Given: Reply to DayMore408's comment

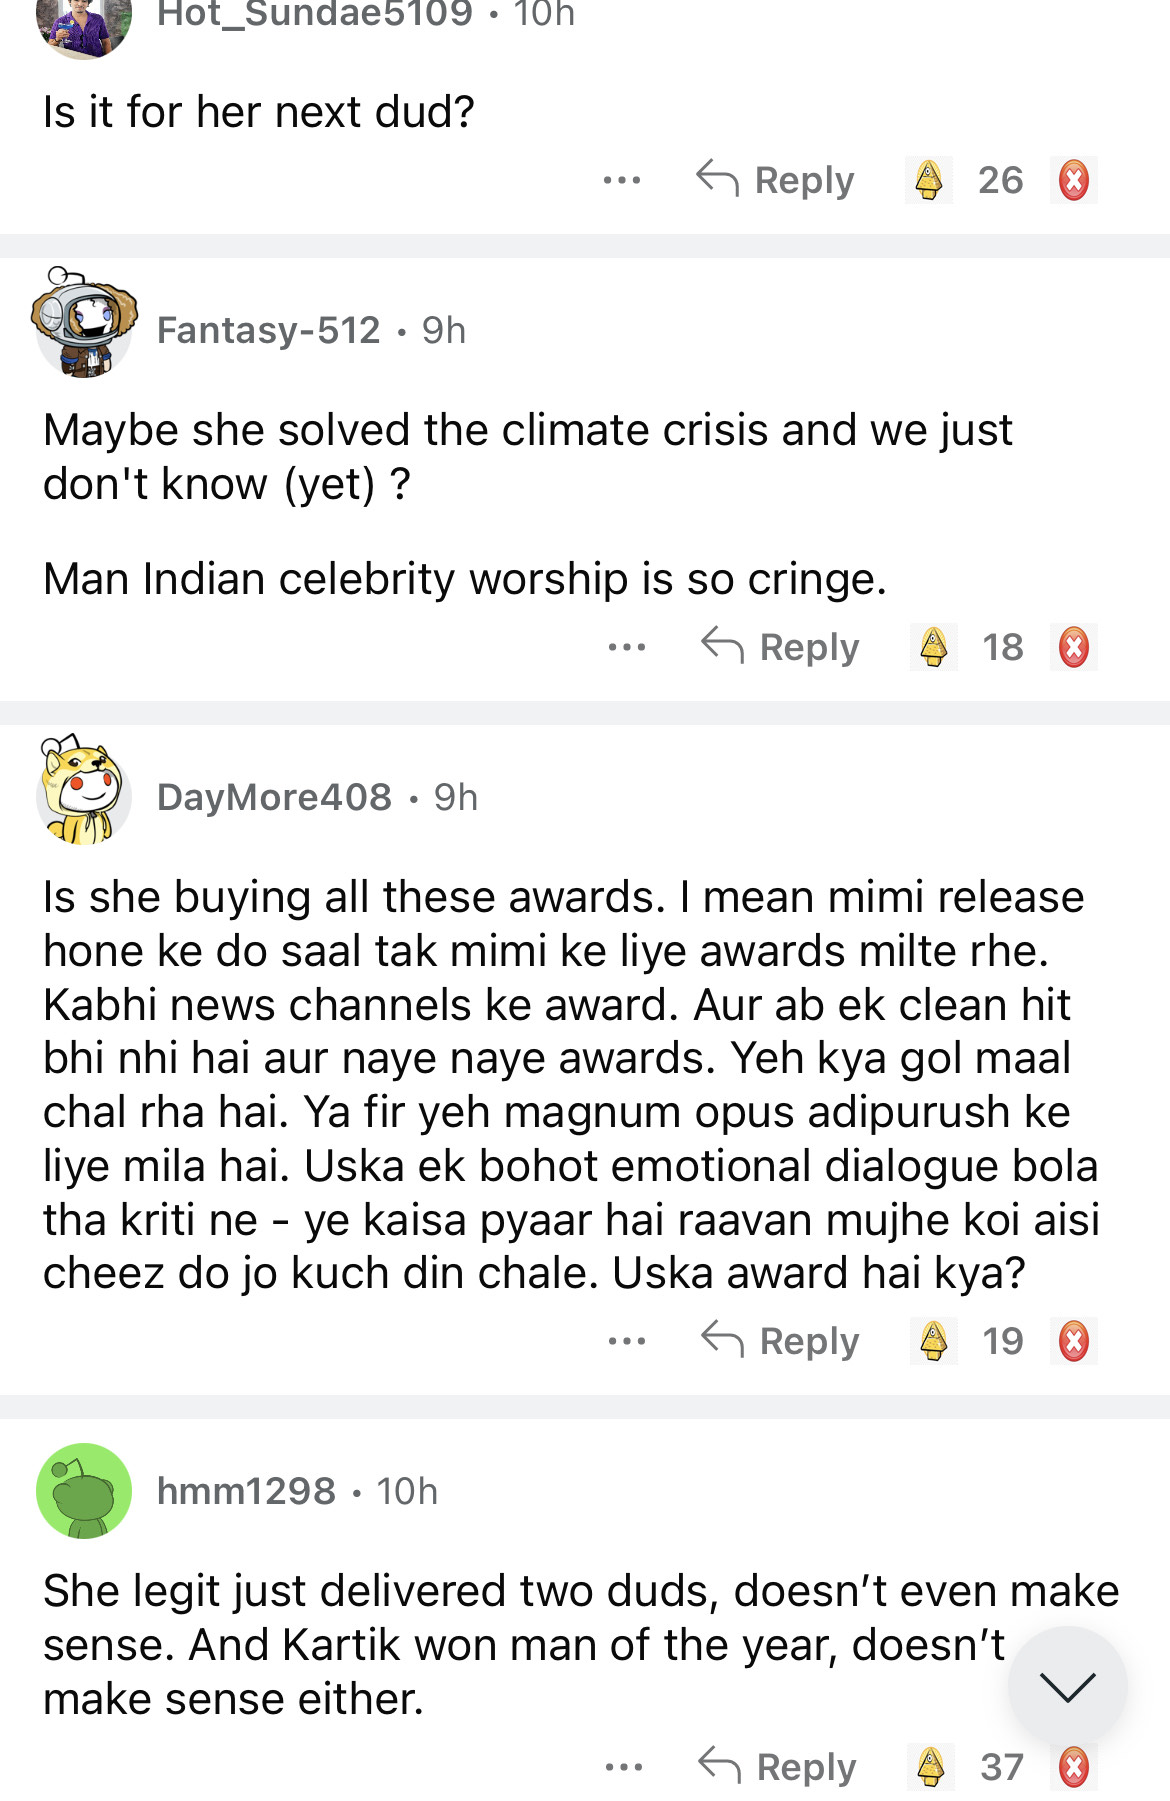Looking at the screenshot, I should [780, 1341].
